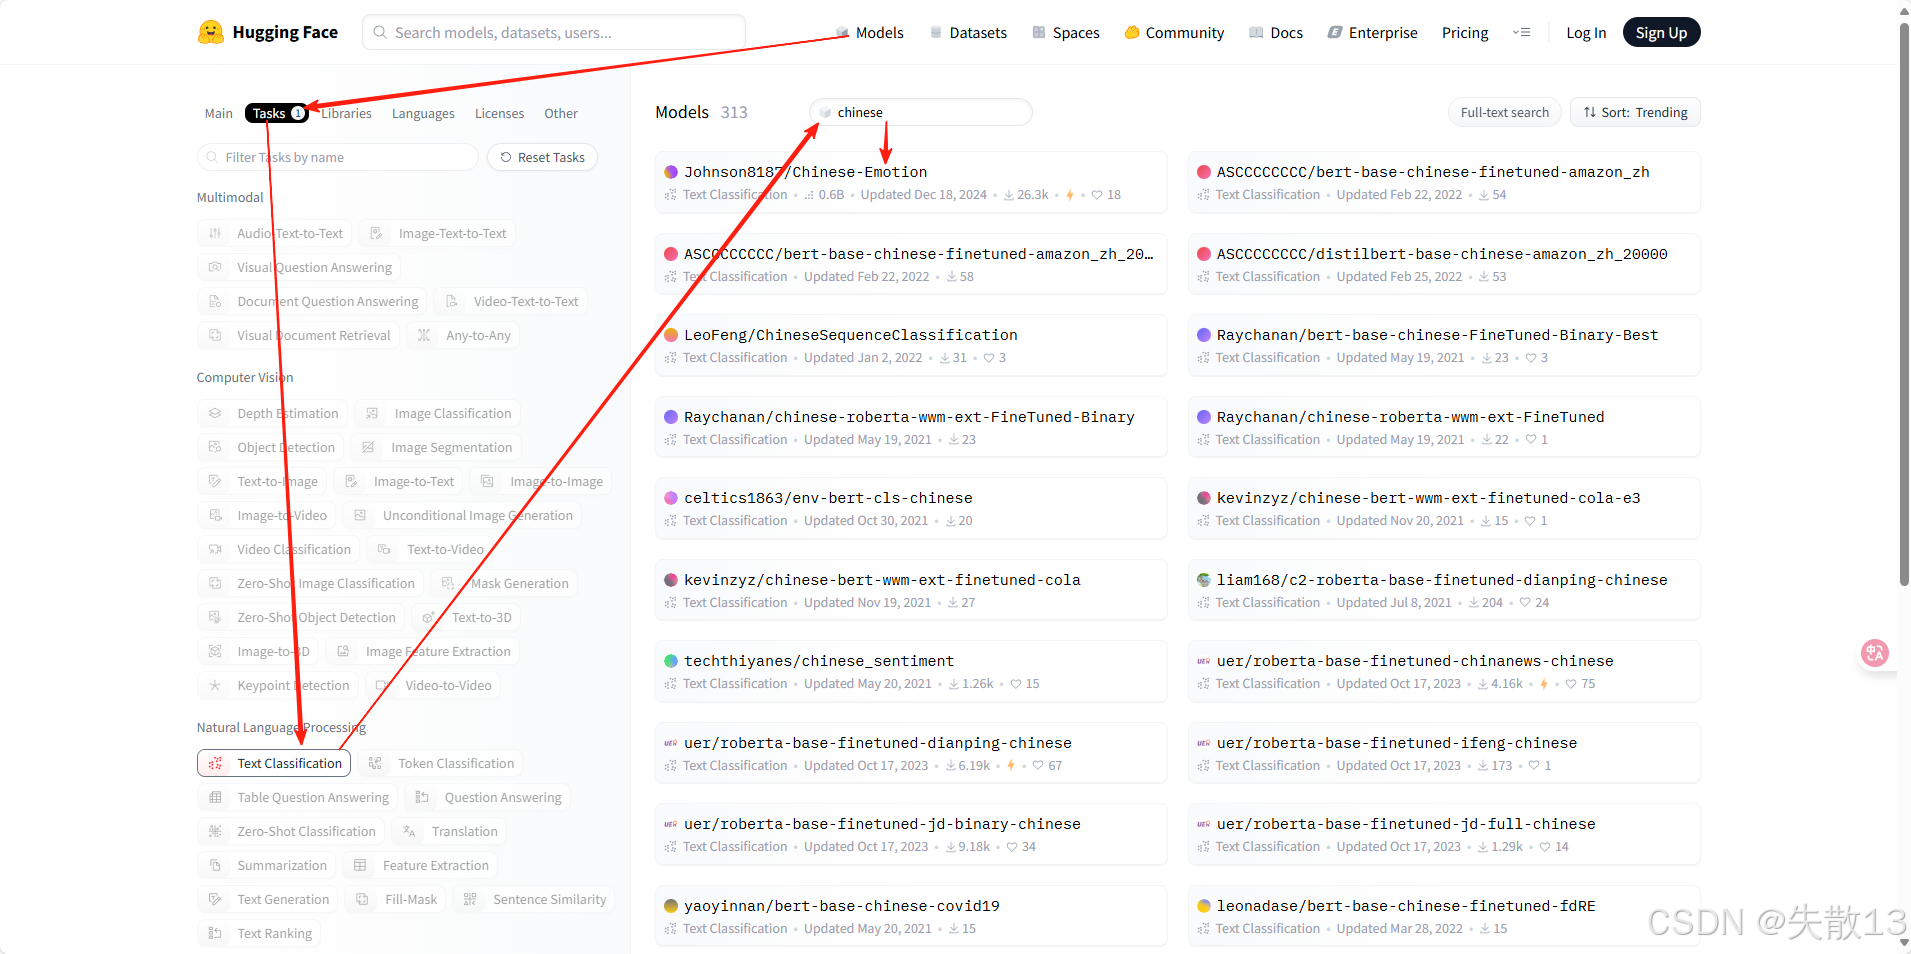Screen dimensions: 1911x954
Task: Click the translate floating widget icon
Action: click(x=1875, y=653)
